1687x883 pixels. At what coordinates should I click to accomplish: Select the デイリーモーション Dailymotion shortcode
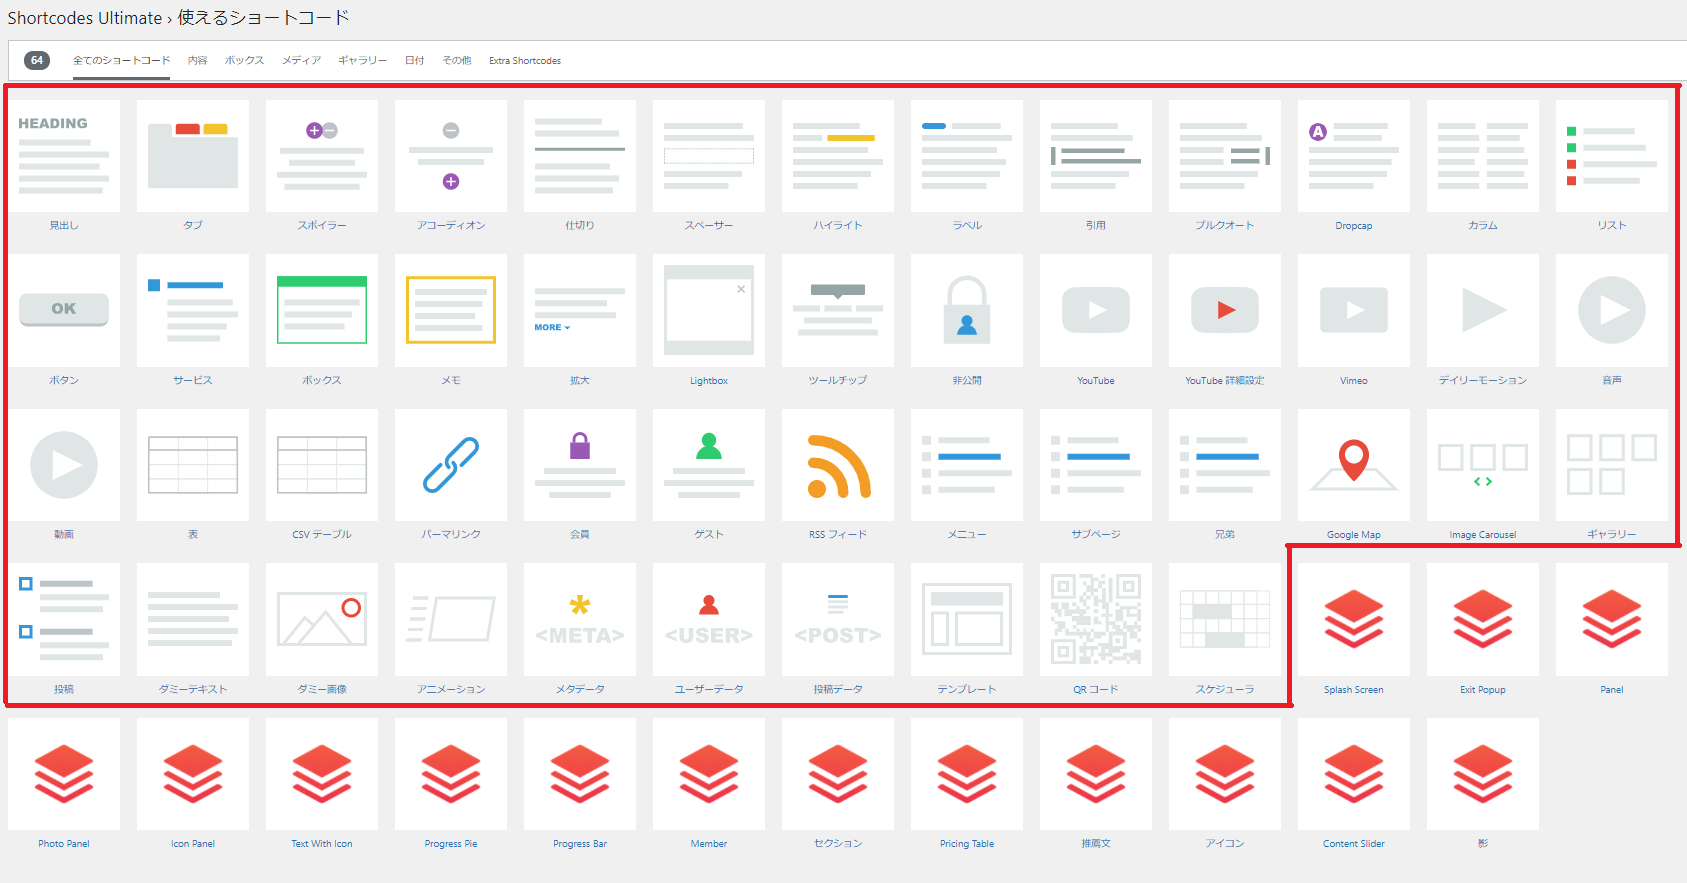1483,310
